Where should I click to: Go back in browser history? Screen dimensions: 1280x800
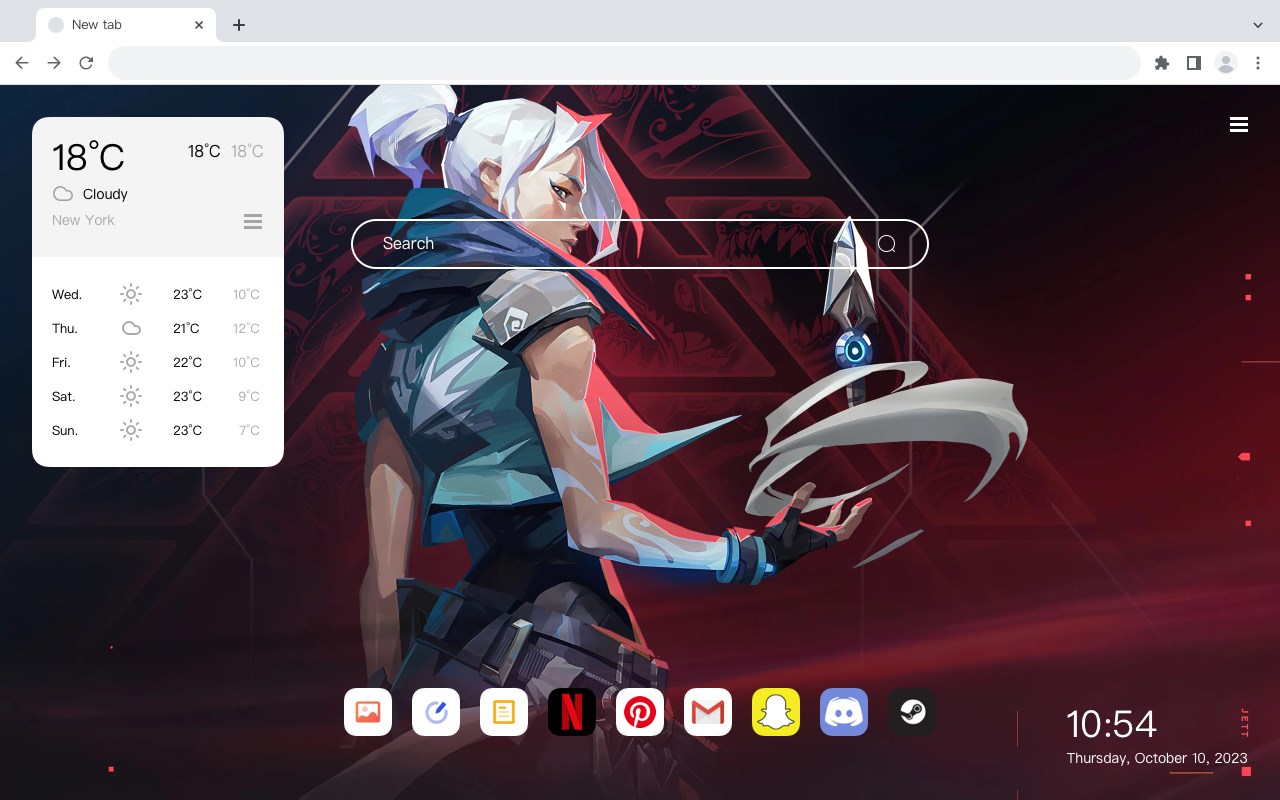[x=22, y=63]
